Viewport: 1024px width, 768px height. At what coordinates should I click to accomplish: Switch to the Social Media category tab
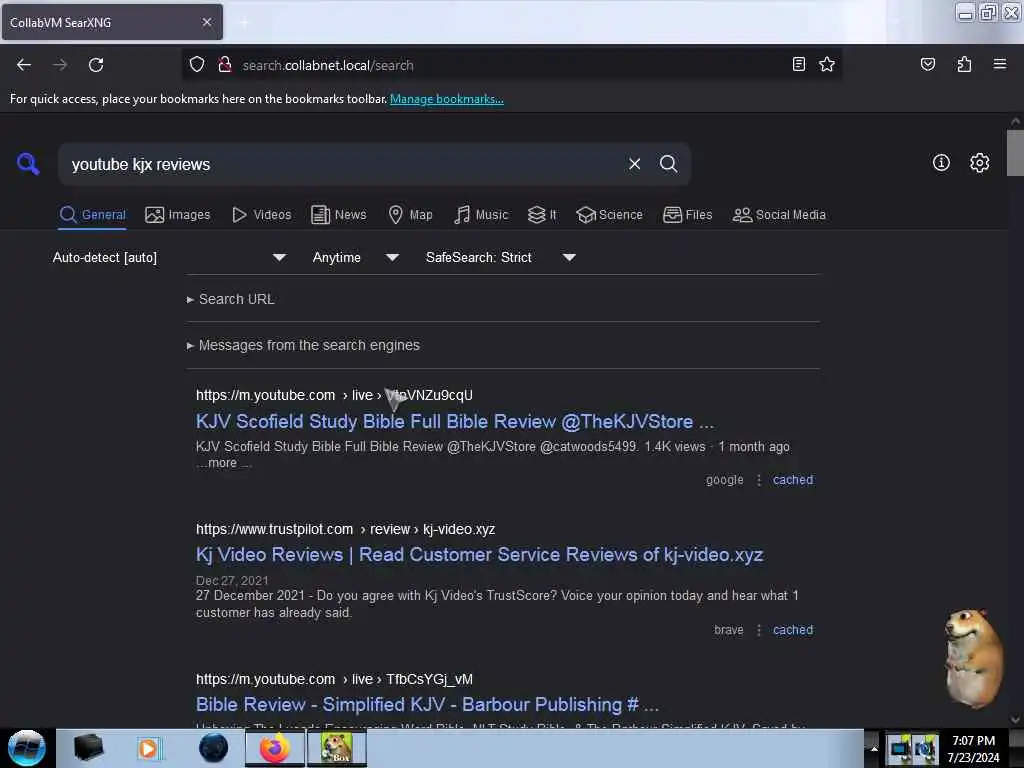pos(779,215)
